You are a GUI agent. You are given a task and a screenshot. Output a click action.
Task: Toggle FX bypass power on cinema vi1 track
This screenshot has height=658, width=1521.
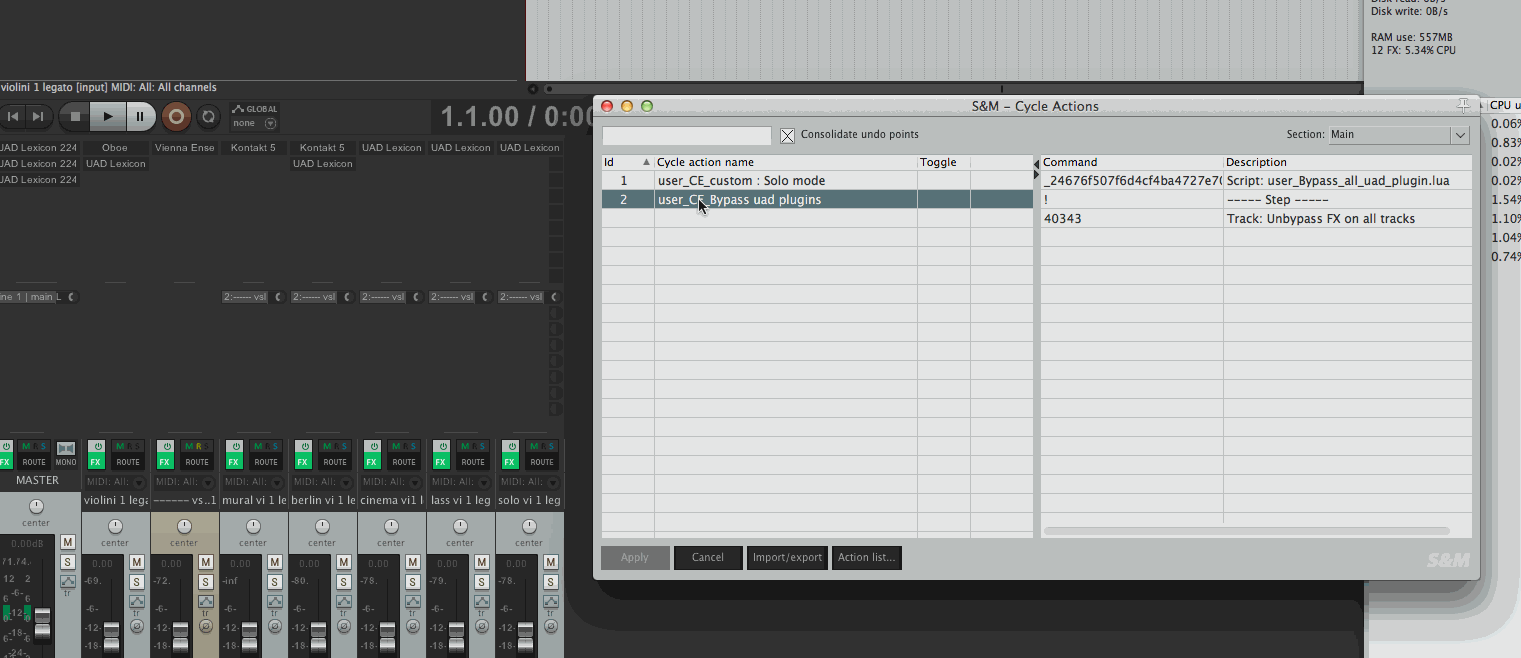pos(374,446)
